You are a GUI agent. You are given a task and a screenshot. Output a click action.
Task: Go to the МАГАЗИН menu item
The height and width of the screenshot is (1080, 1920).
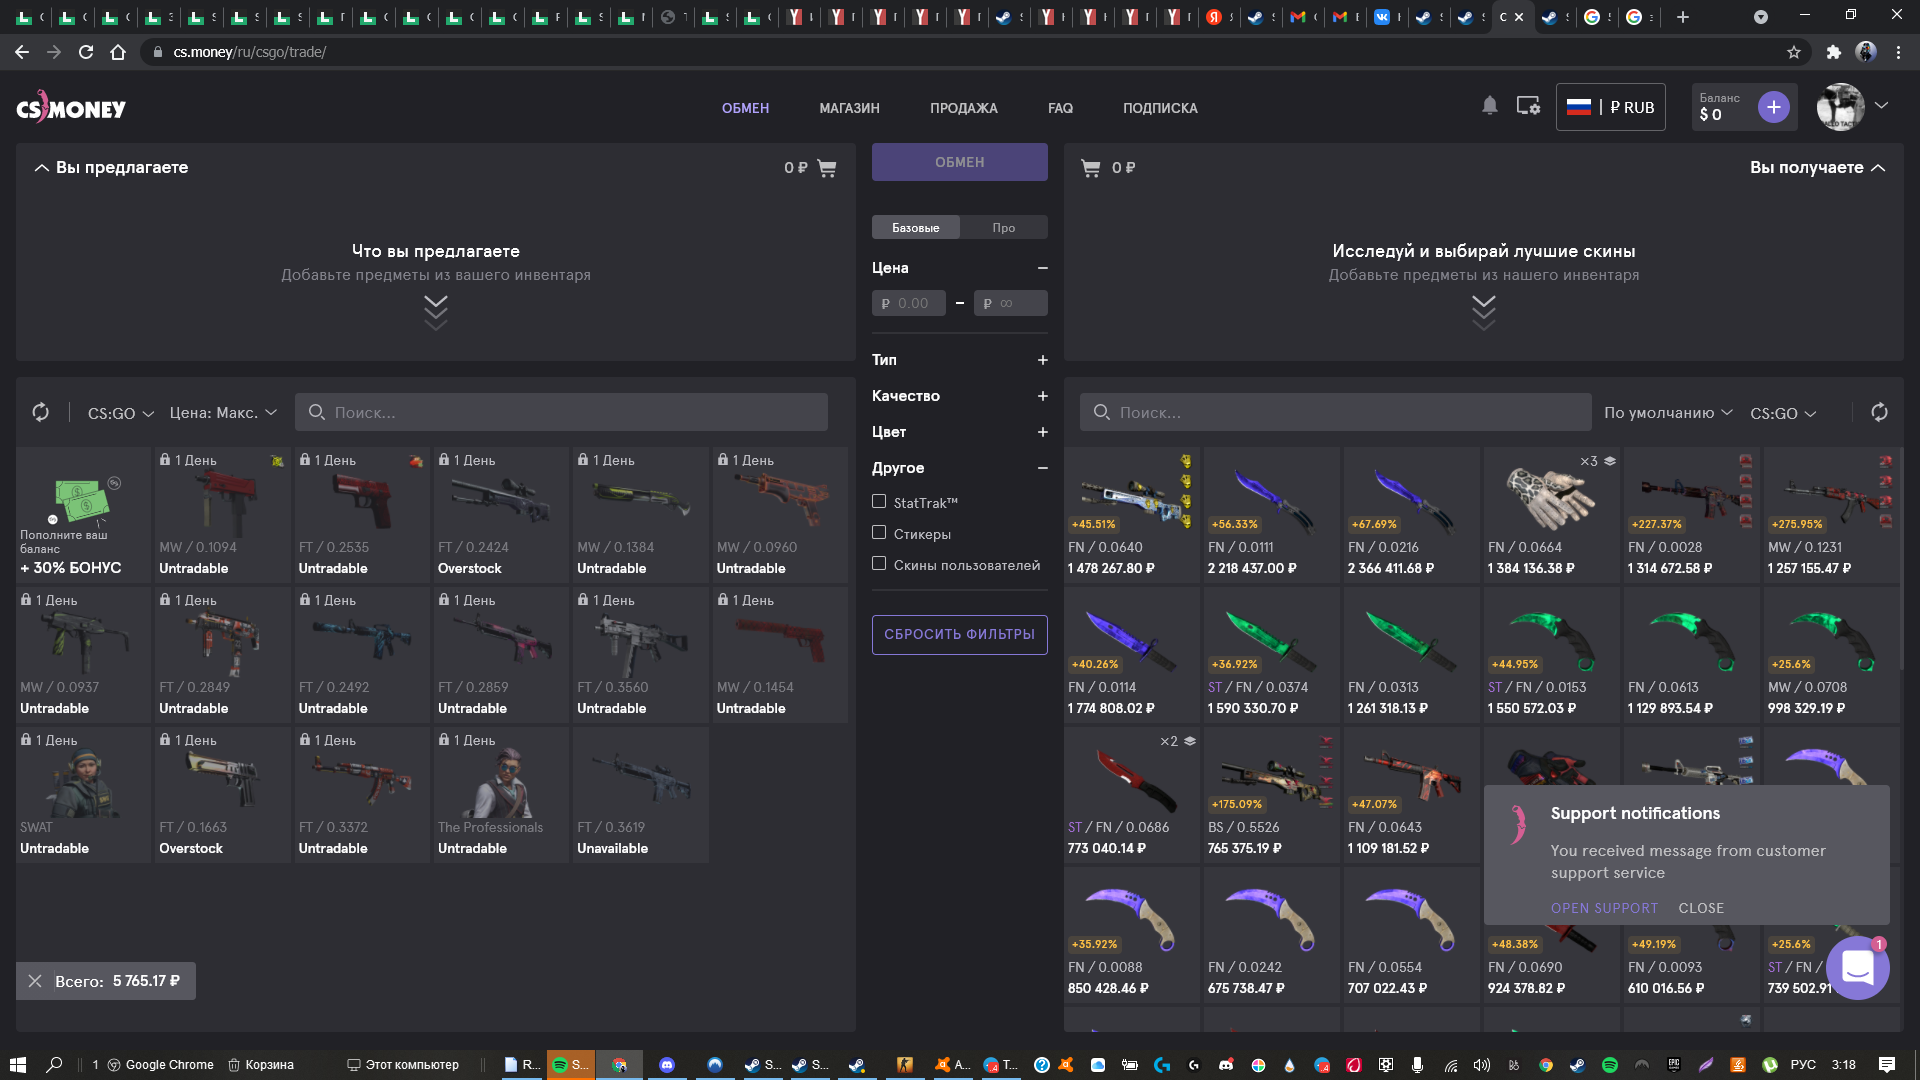click(849, 108)
